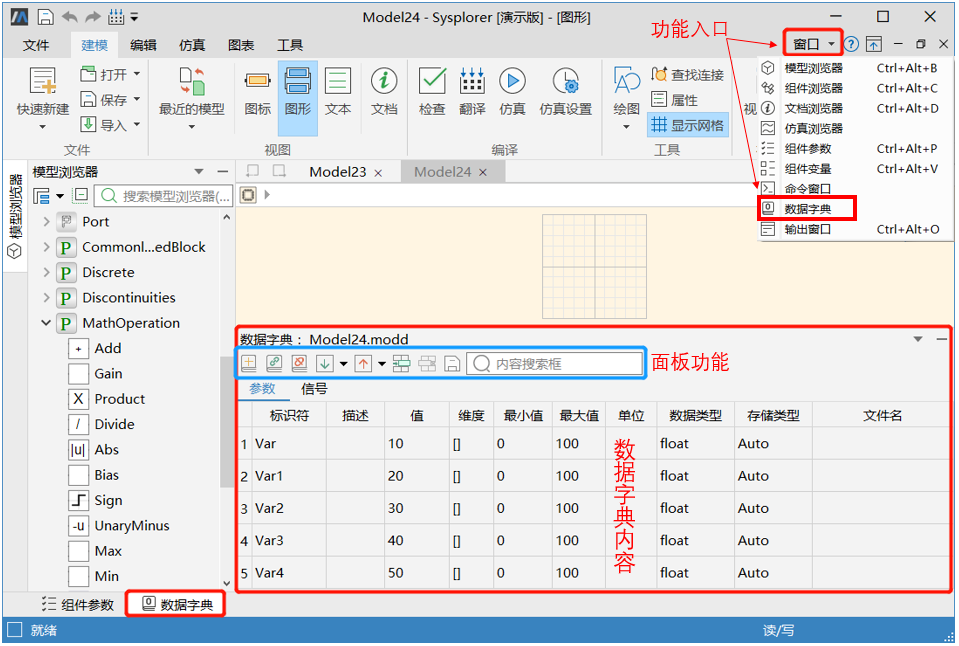Click the 仿真 simulate play icon
Screen dimensions: 959x646
(x=513, y=81)
